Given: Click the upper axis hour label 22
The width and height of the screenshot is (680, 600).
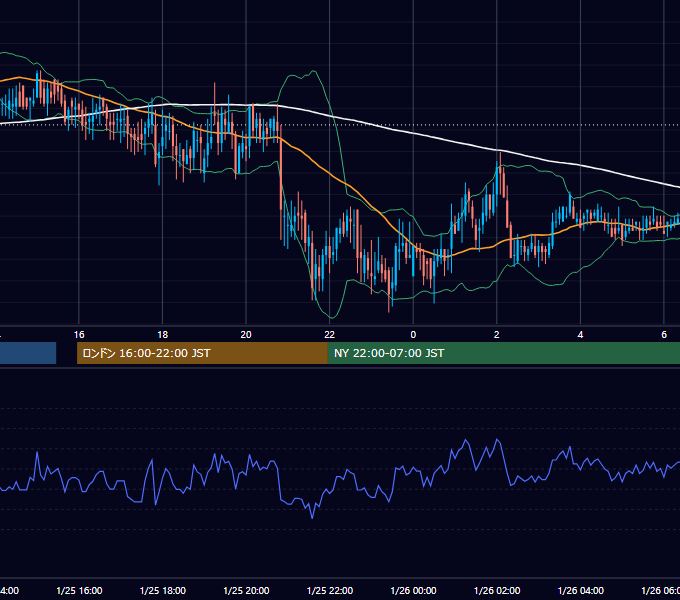Looking at the screenshot, I should 330,334.
